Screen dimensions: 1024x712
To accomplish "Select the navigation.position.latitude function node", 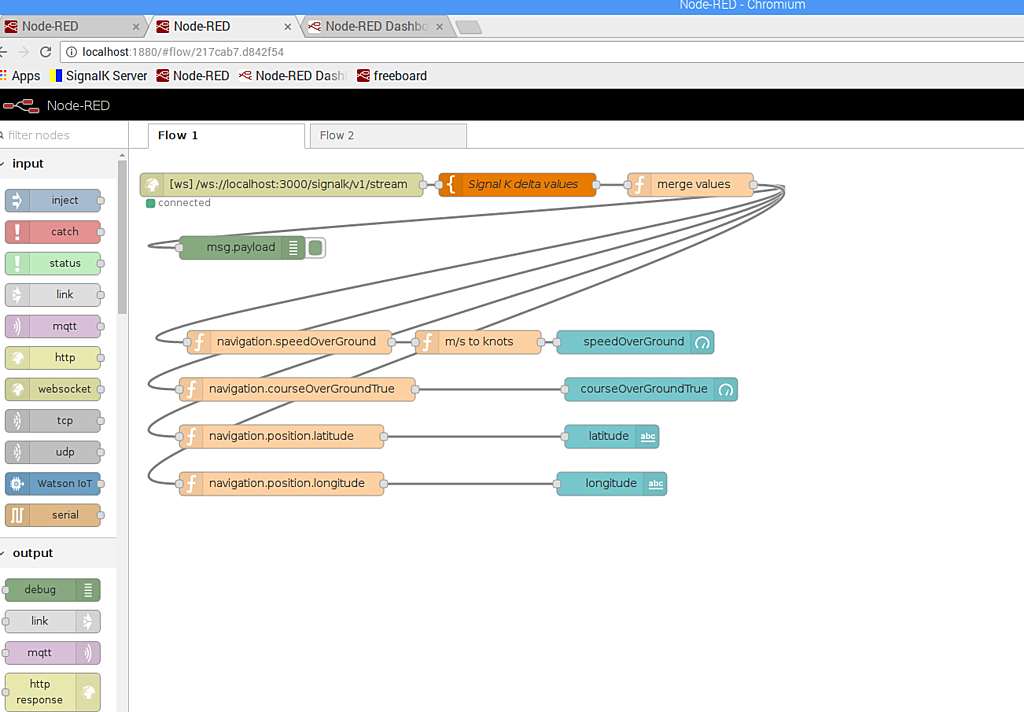I will [281, 436].
